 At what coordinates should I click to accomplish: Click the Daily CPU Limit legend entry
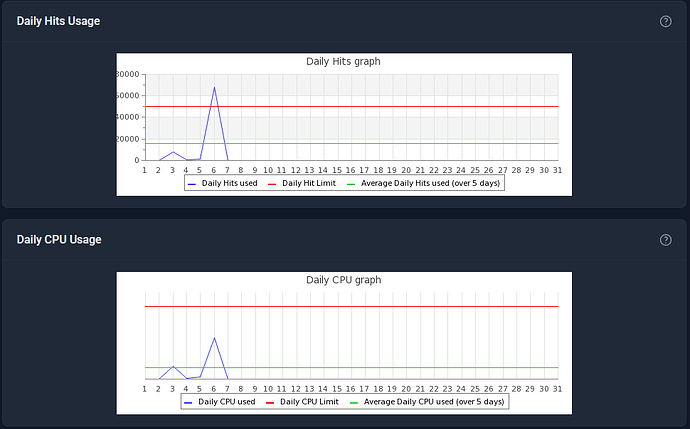tap(302, 402)
